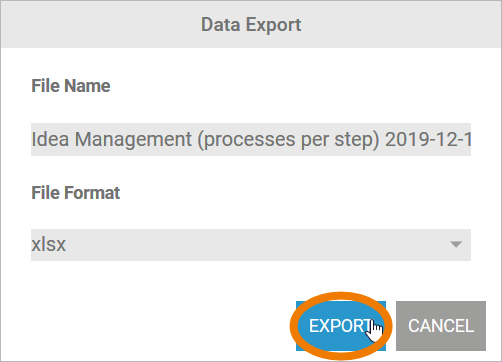
Task: Click the small down arrow beside xlsx
Action: coord(456,244)
